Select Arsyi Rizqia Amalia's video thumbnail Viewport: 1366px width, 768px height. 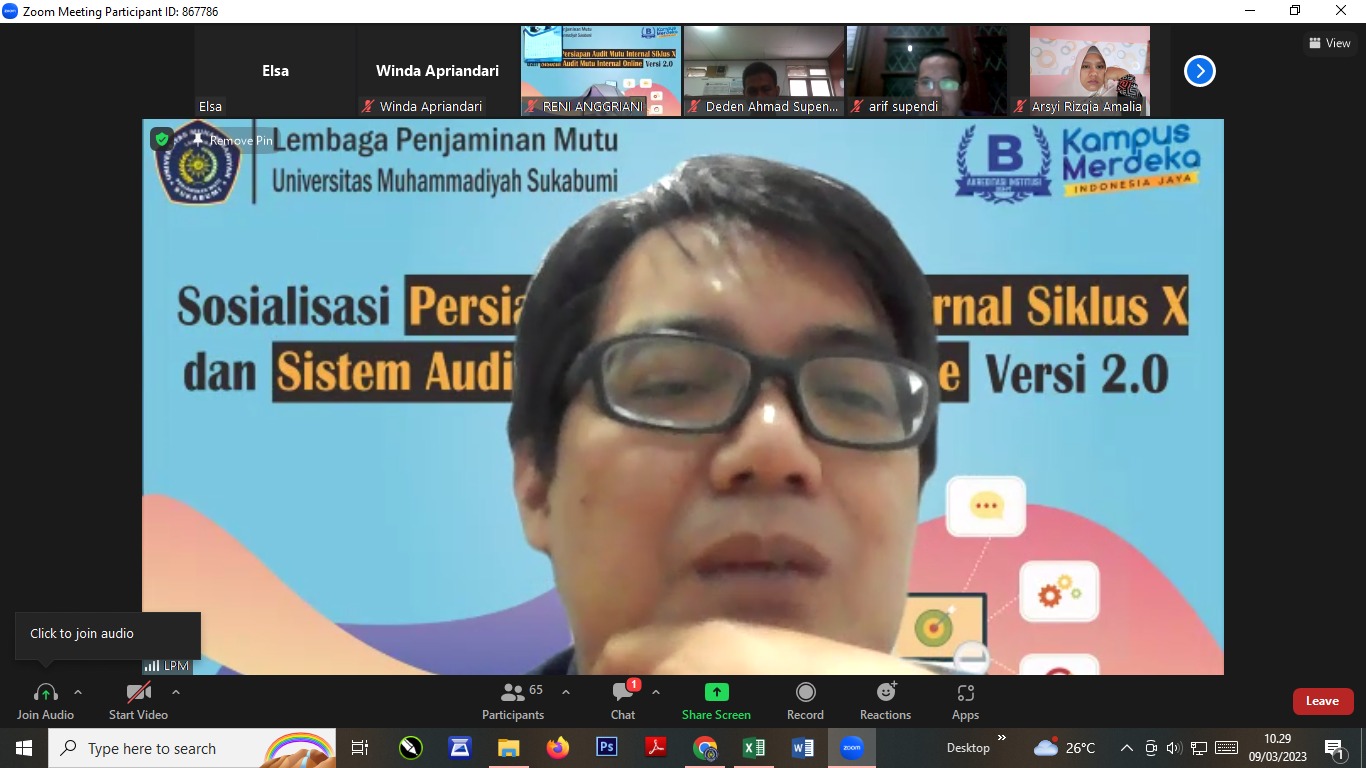1090,71
